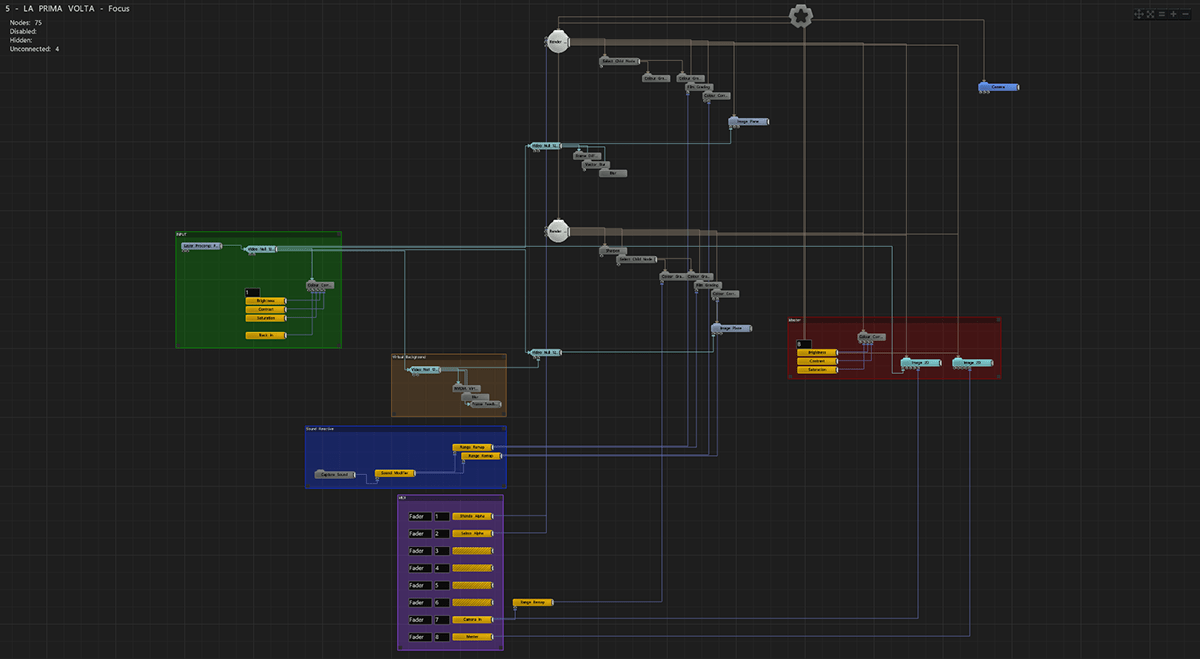Select the Sfondo Alpha node beside Fader 1

(473, 517)
